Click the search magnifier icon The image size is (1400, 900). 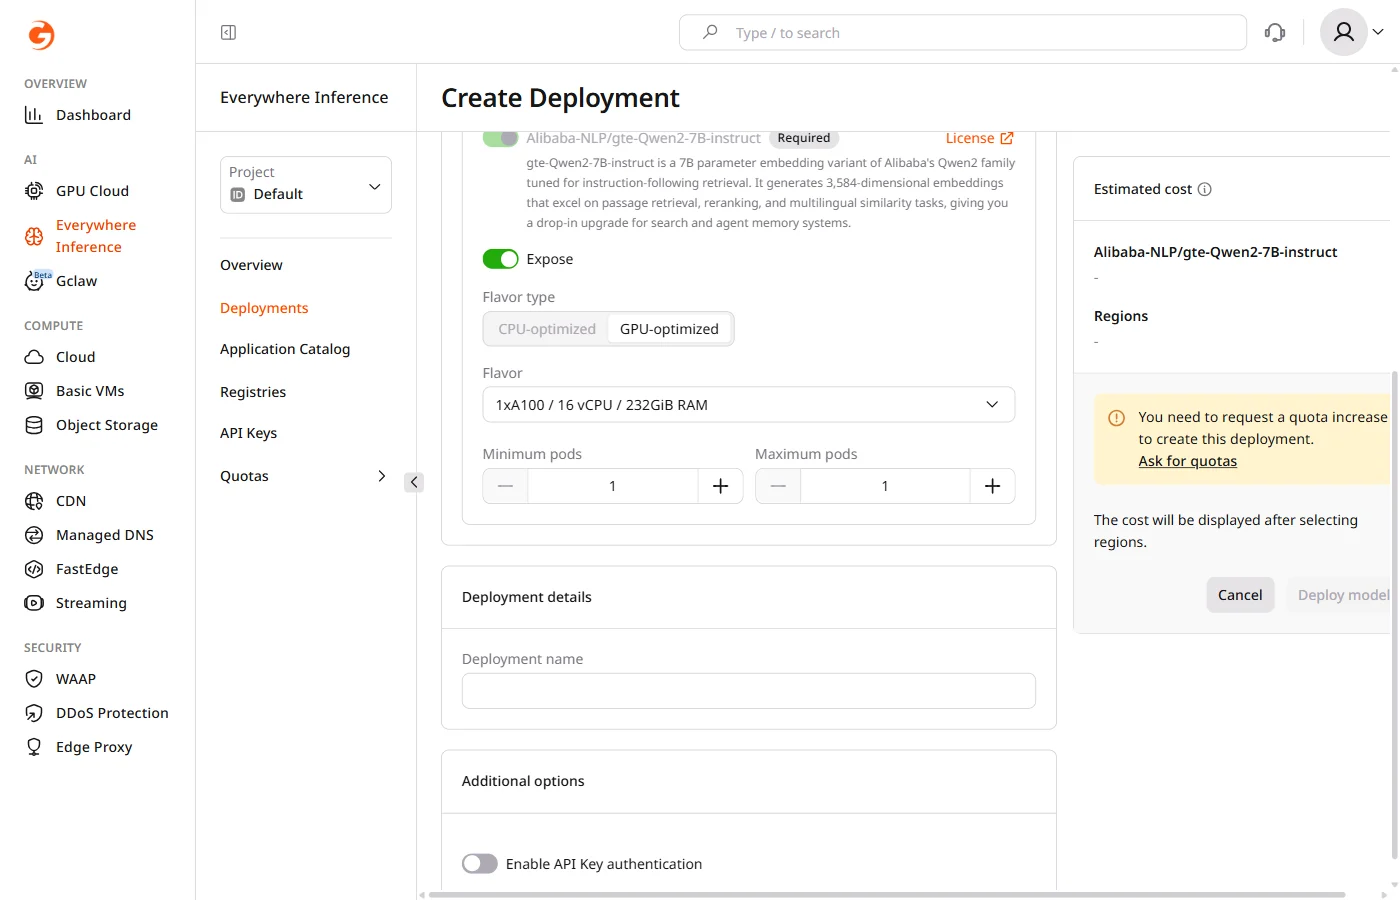tap(710, 32)
